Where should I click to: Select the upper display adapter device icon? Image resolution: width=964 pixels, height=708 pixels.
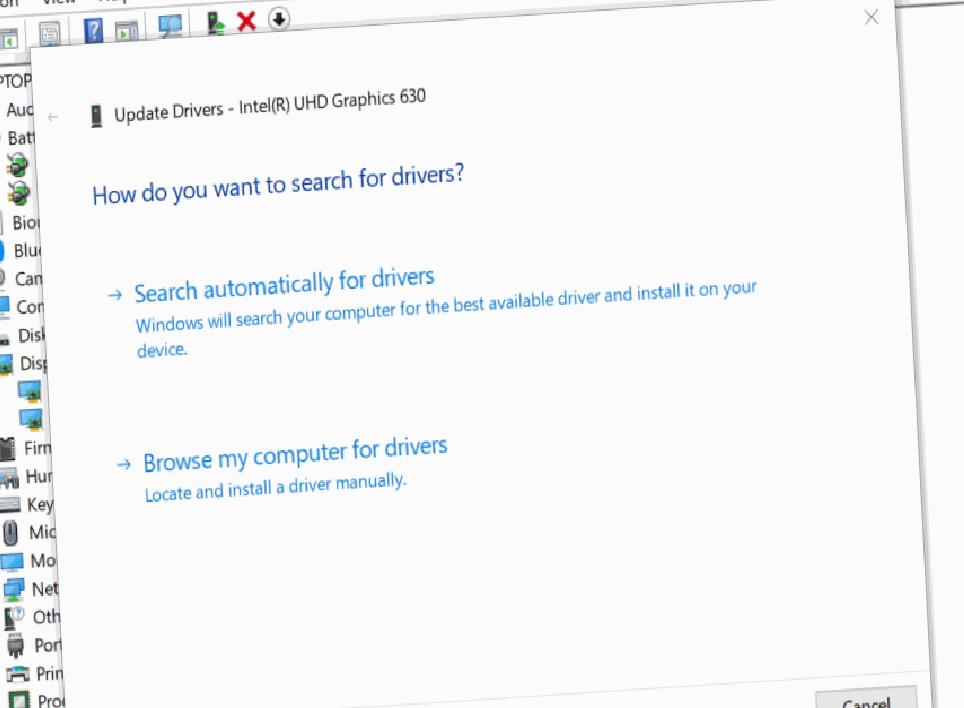coord(30,391)
